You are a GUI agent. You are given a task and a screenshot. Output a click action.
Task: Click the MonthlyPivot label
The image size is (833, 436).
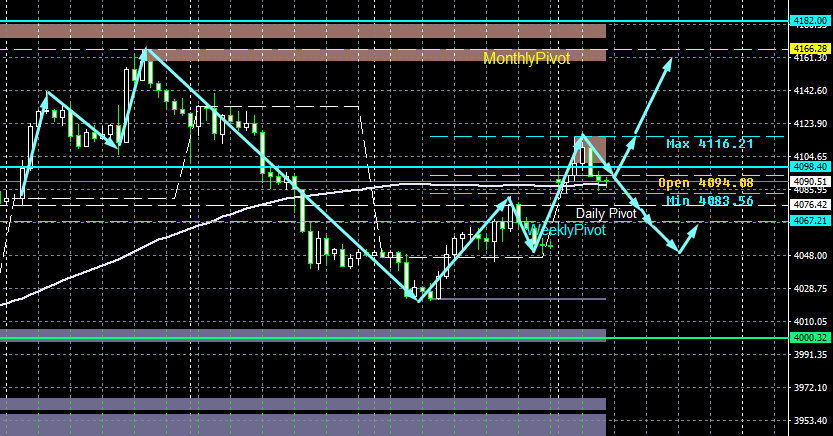526,58
